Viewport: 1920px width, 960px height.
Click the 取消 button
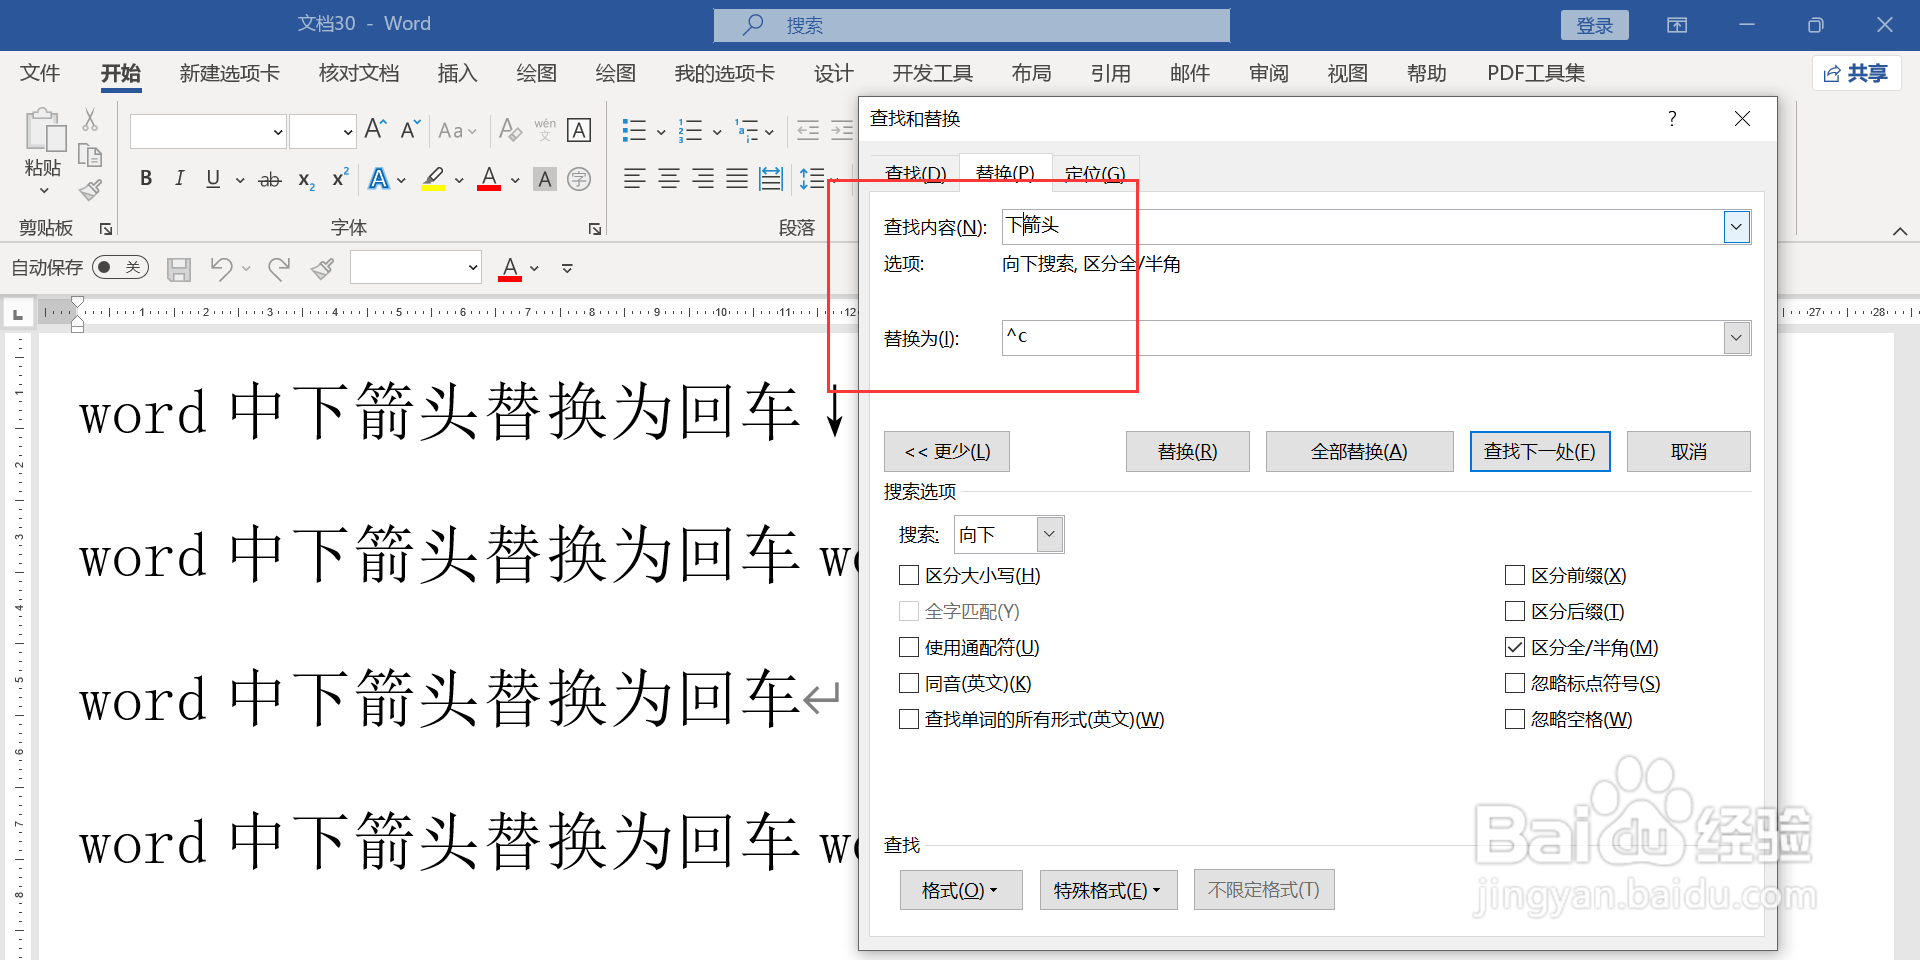(1688, 451)
